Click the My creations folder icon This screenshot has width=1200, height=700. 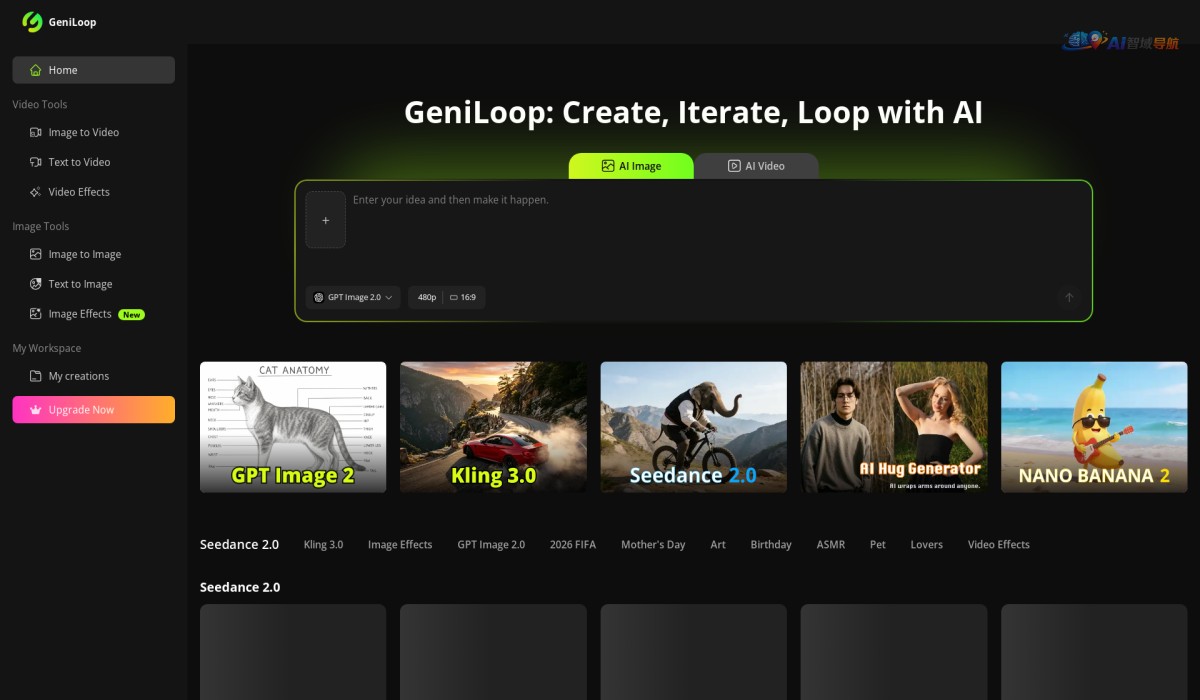(x=36, y=376)
